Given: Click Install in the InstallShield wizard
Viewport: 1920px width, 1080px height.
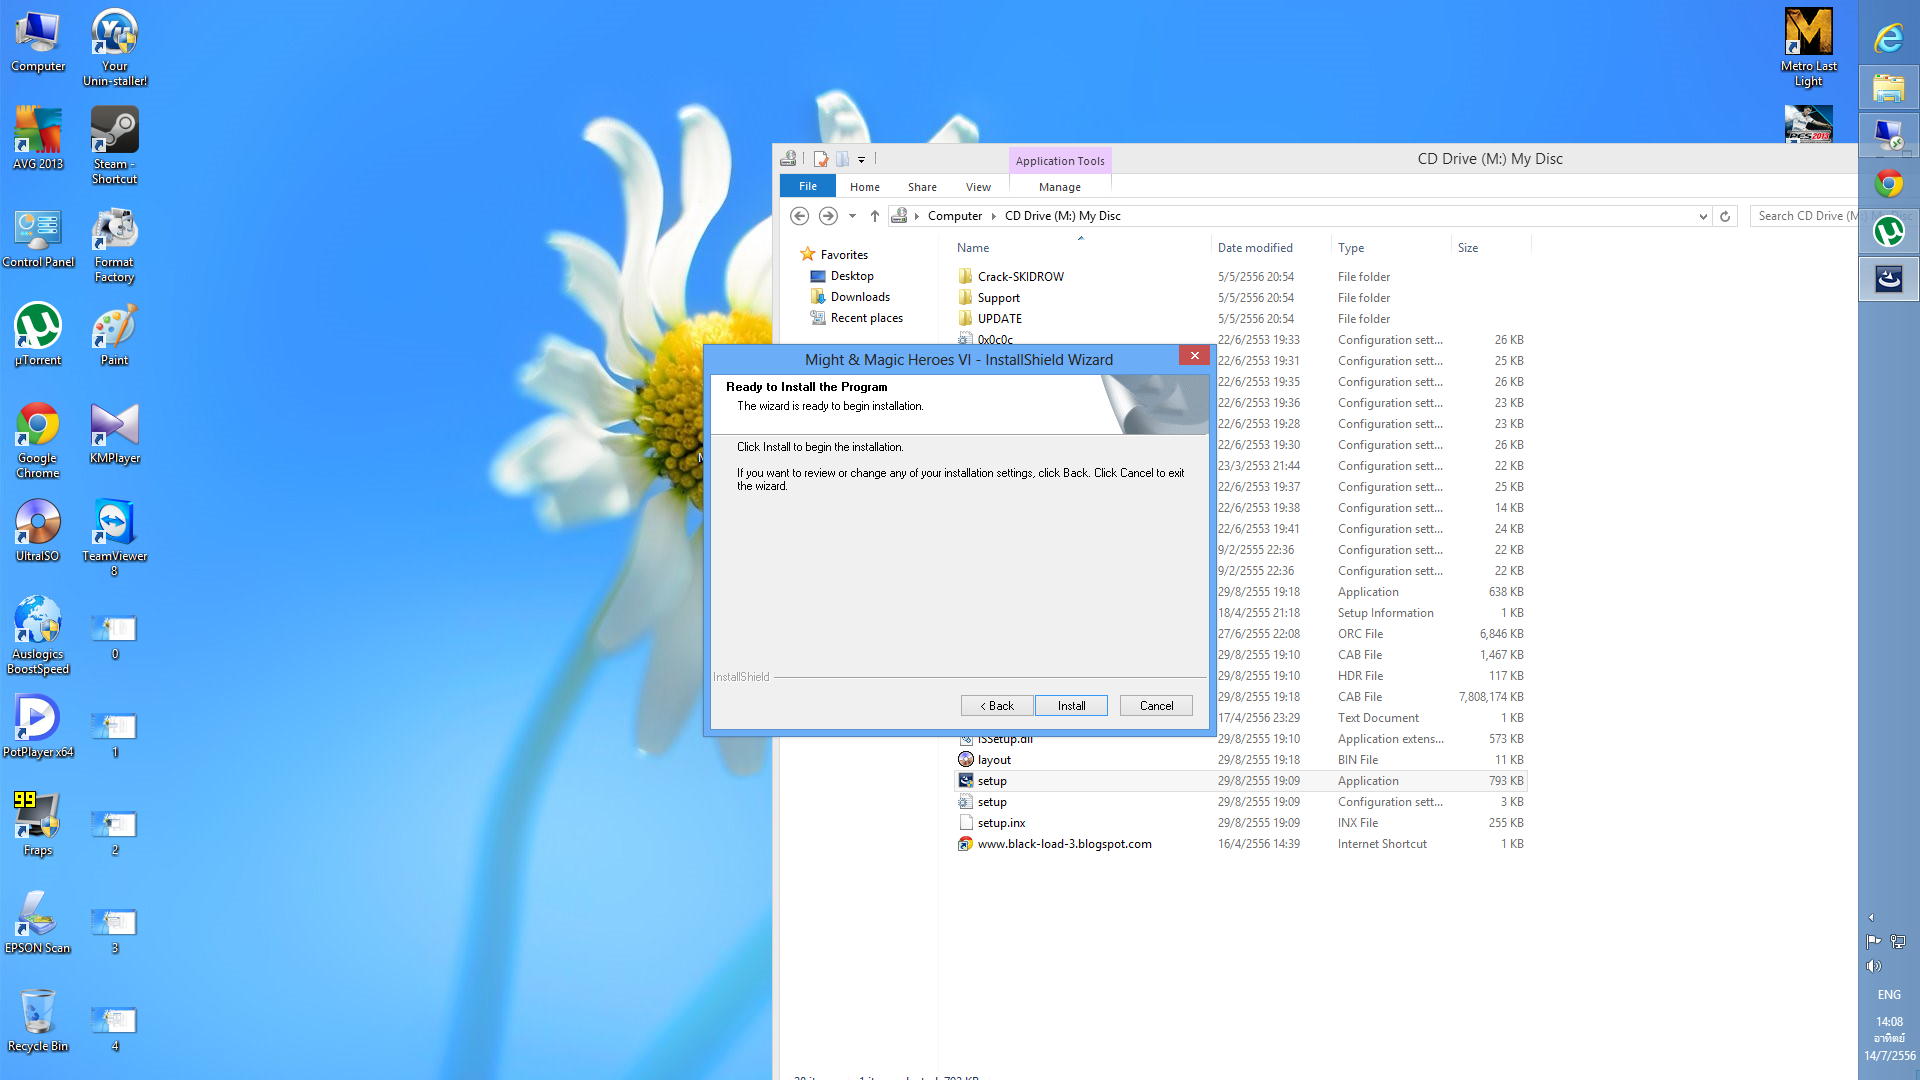Looking at the screenshot, I should [x=1071, y=706].
